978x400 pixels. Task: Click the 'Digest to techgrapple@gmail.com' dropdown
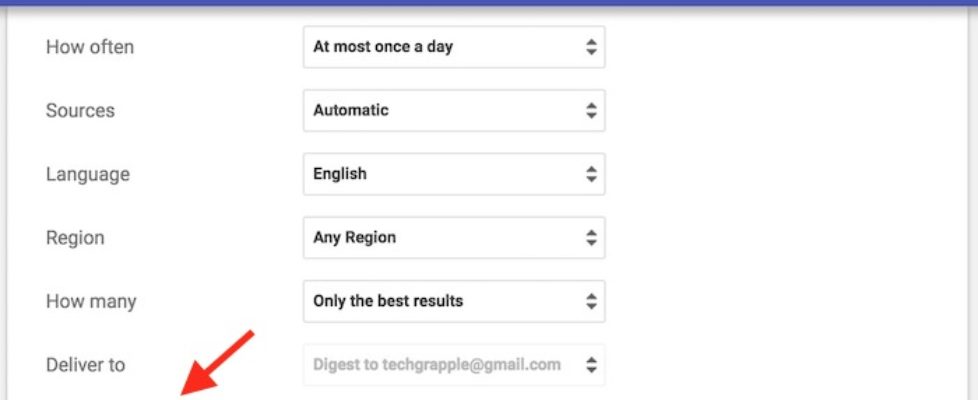(x=453, y=365)
